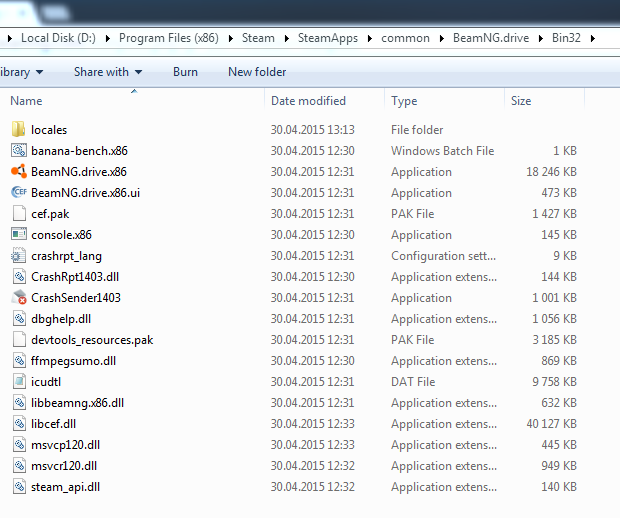Viewport: 620px width, 518px height.
Task: Click the steam_api.dll file icon
Action: (19, 486)
